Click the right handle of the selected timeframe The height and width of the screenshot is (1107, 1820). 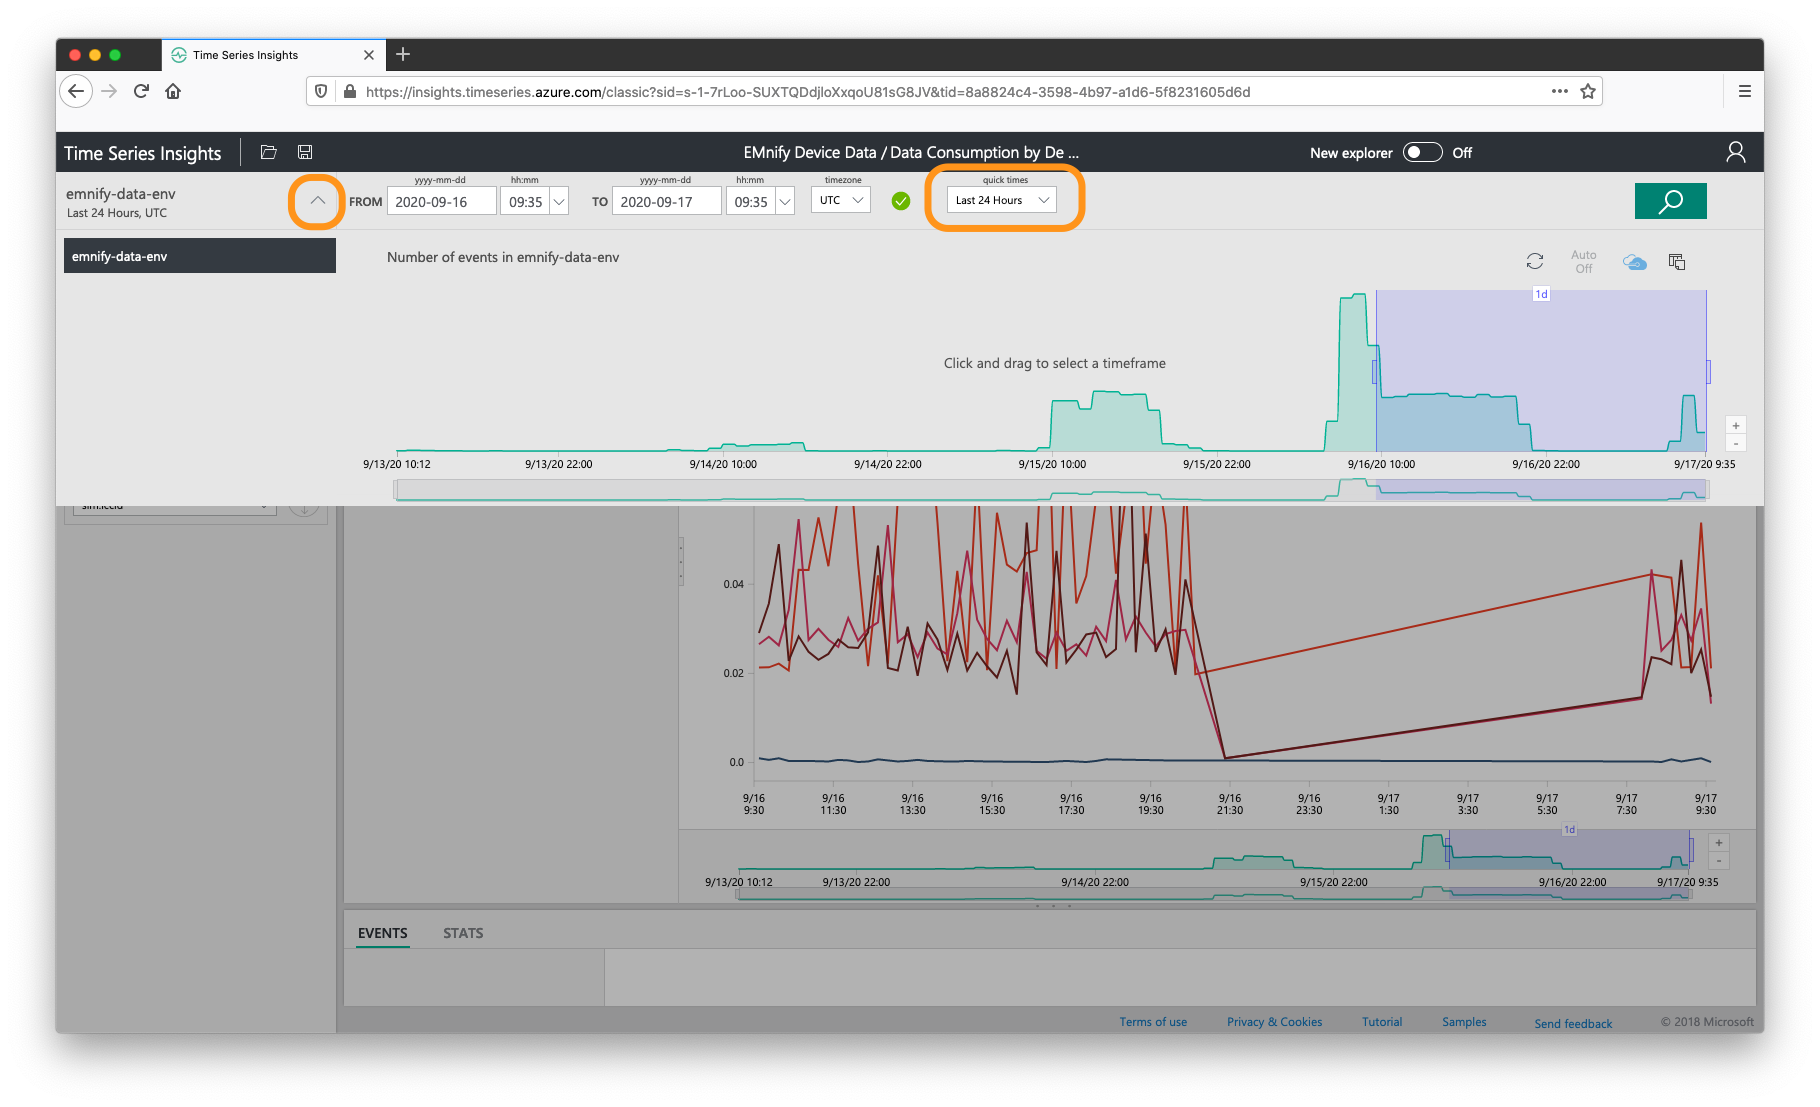click(1708, 371)
